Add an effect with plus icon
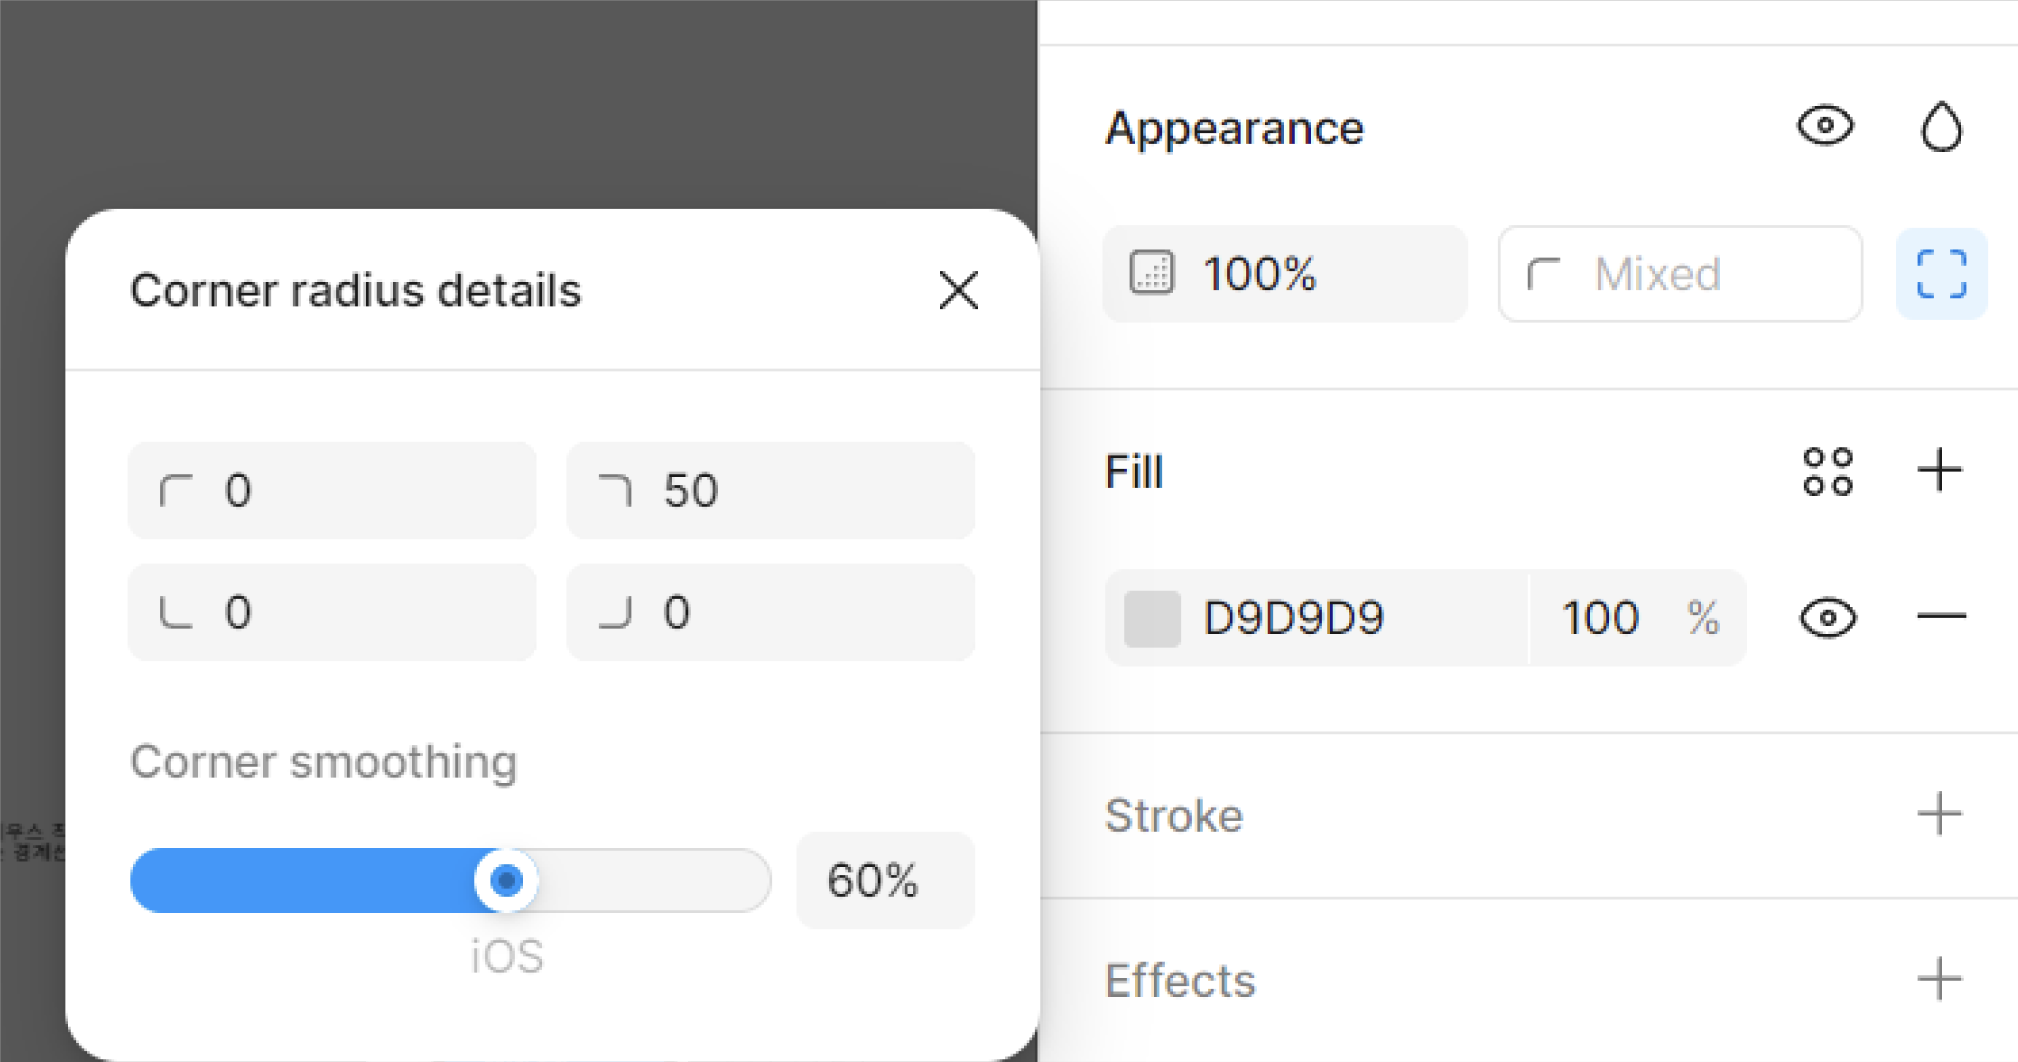2018x1062 pixels. pos(1940,979)
